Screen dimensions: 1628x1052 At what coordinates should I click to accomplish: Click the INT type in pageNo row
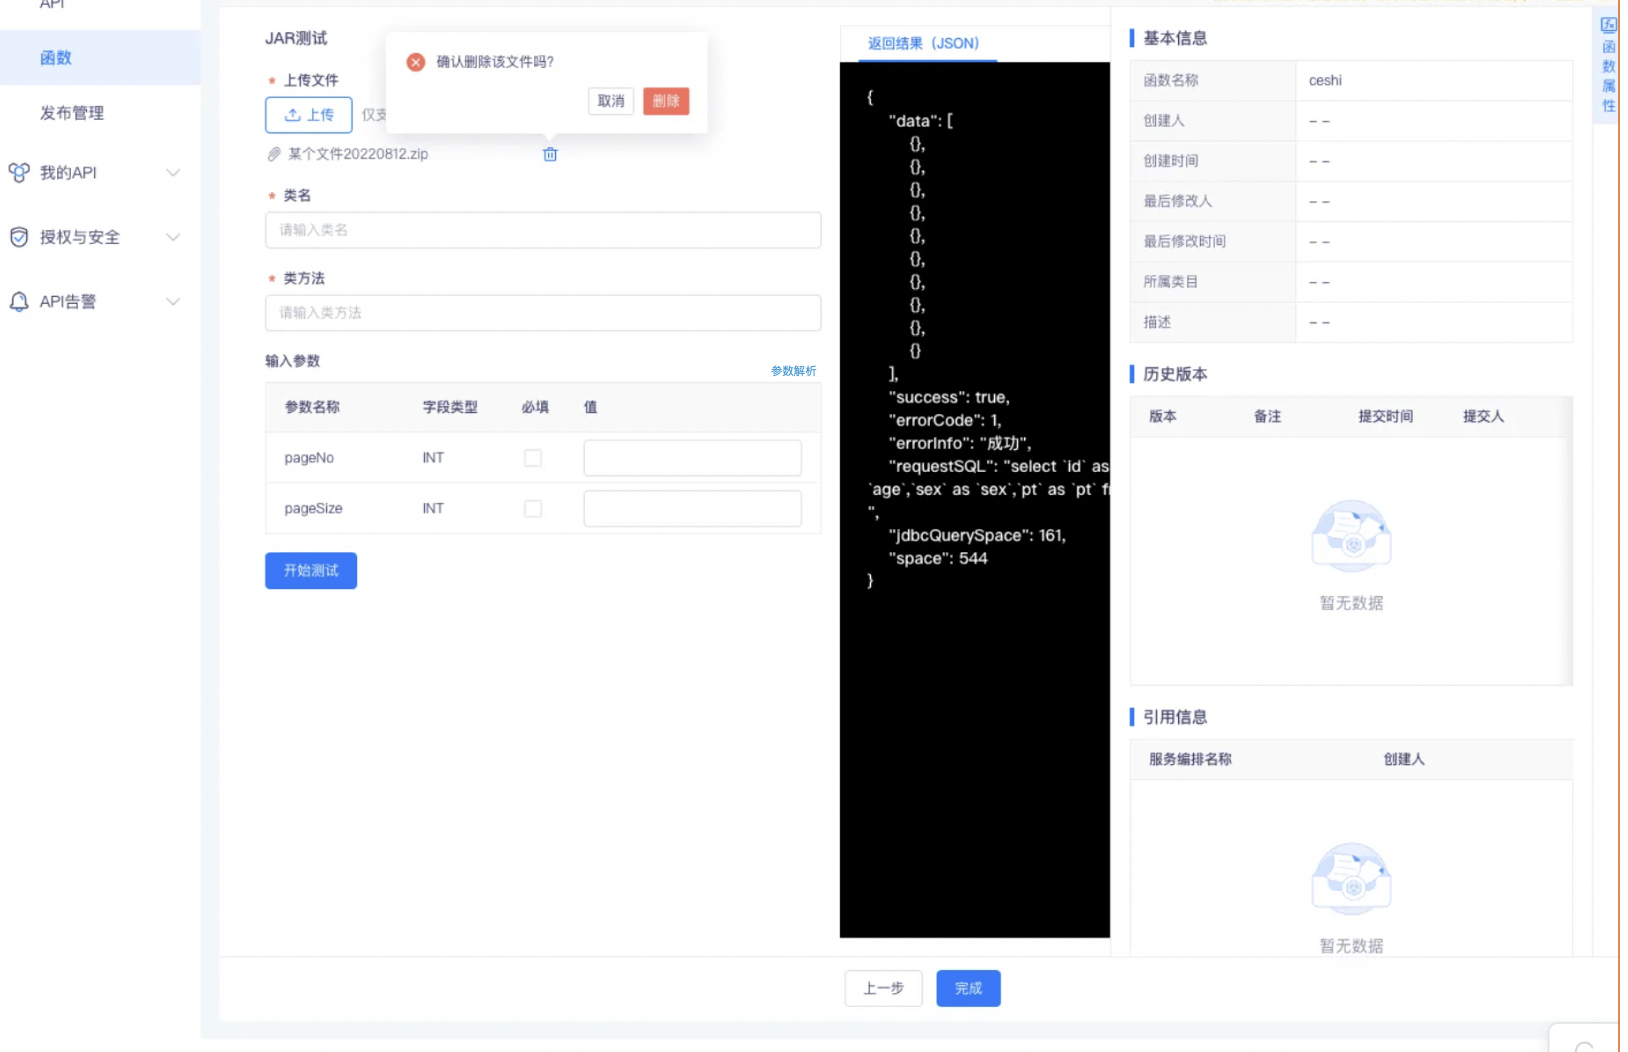click(x=433, y=458)
